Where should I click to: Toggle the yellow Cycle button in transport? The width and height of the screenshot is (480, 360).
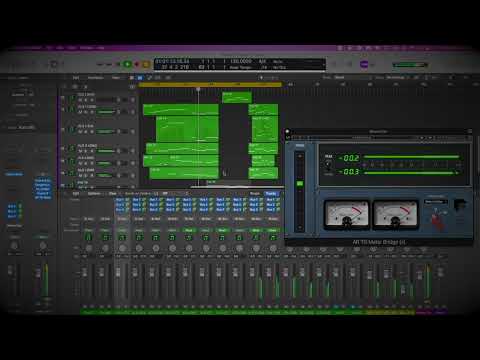(146, 64)
